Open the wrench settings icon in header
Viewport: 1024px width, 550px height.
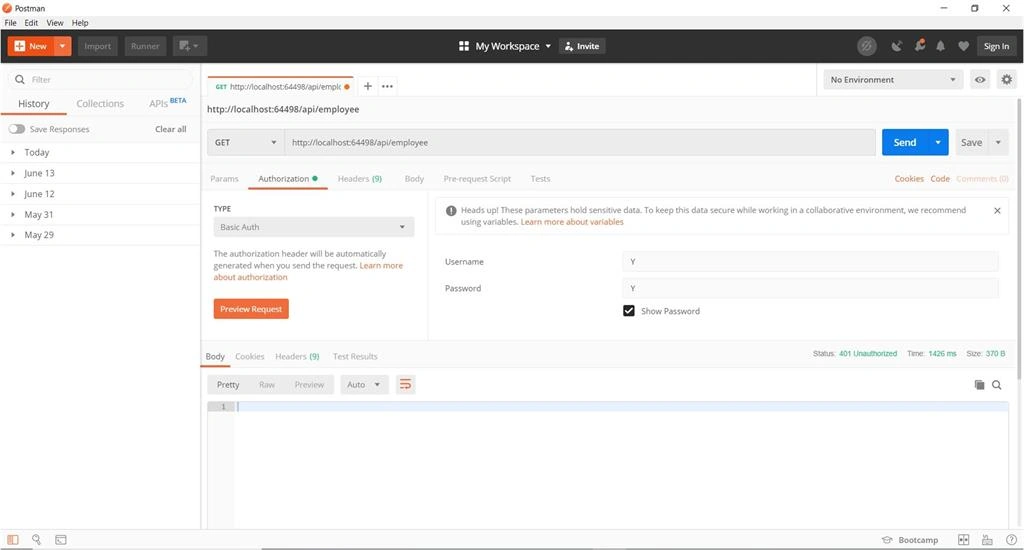click(x=920, y=46)
